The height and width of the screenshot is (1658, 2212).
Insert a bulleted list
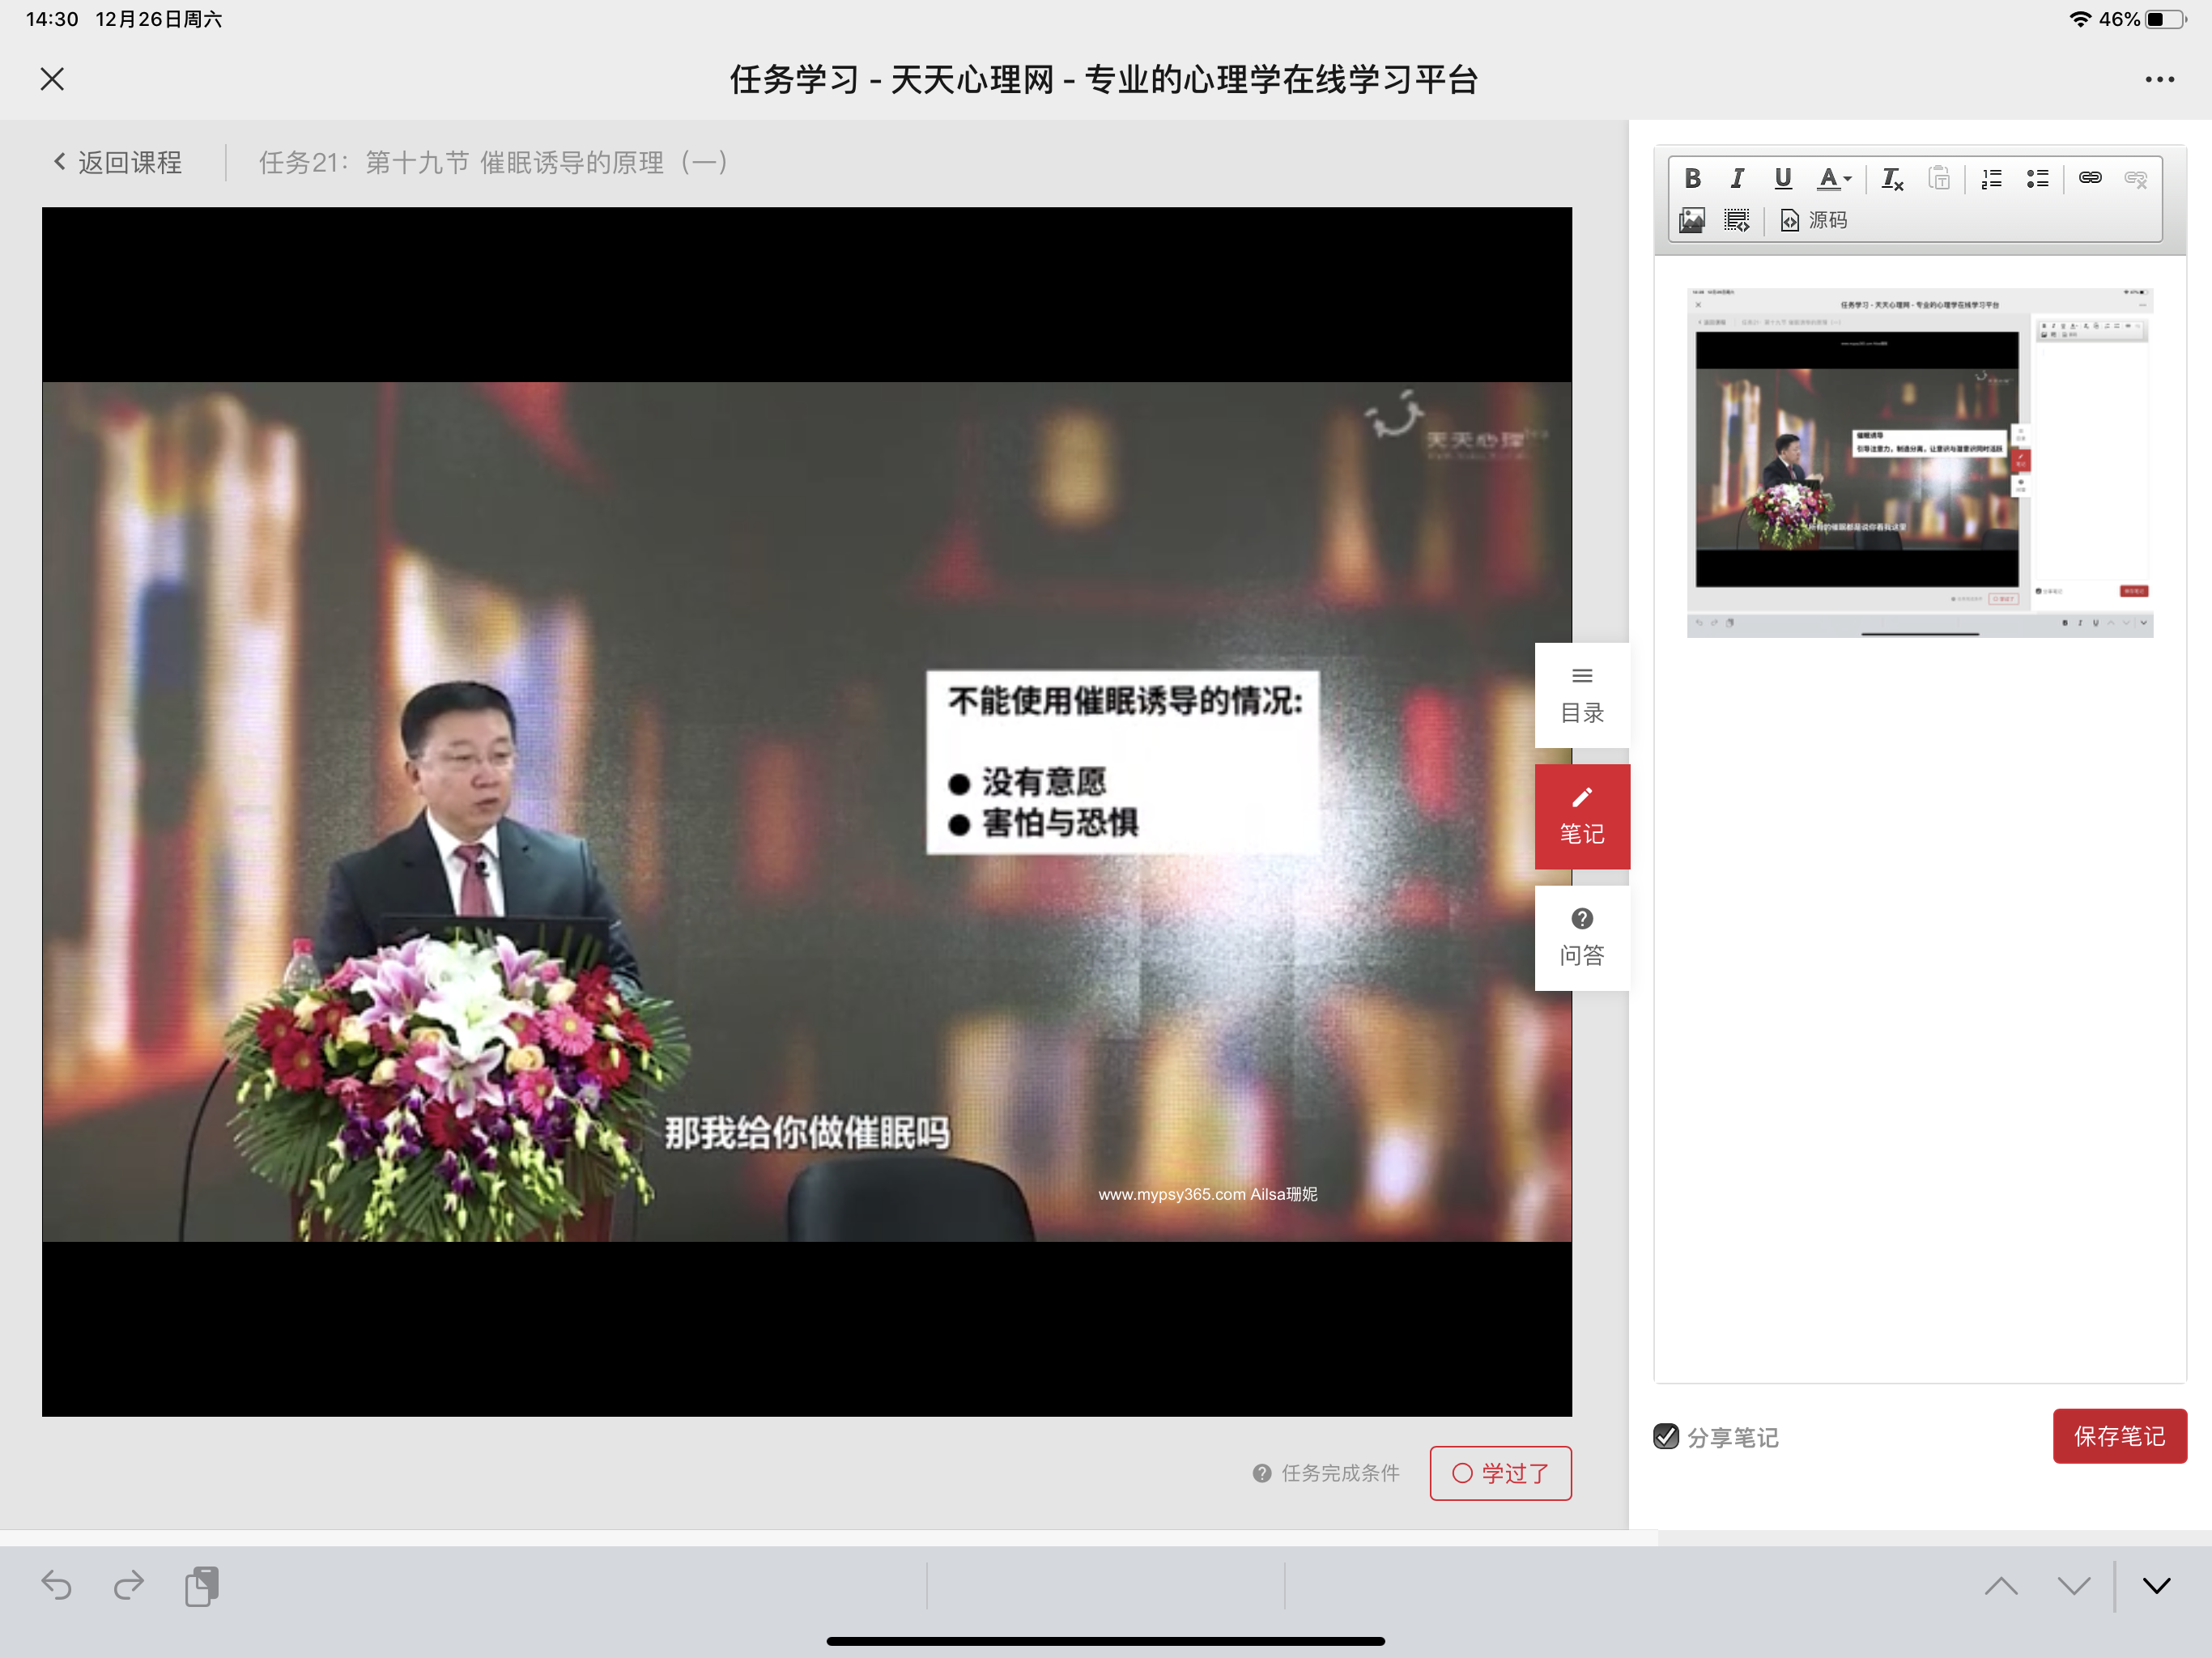pos(2037,179)
